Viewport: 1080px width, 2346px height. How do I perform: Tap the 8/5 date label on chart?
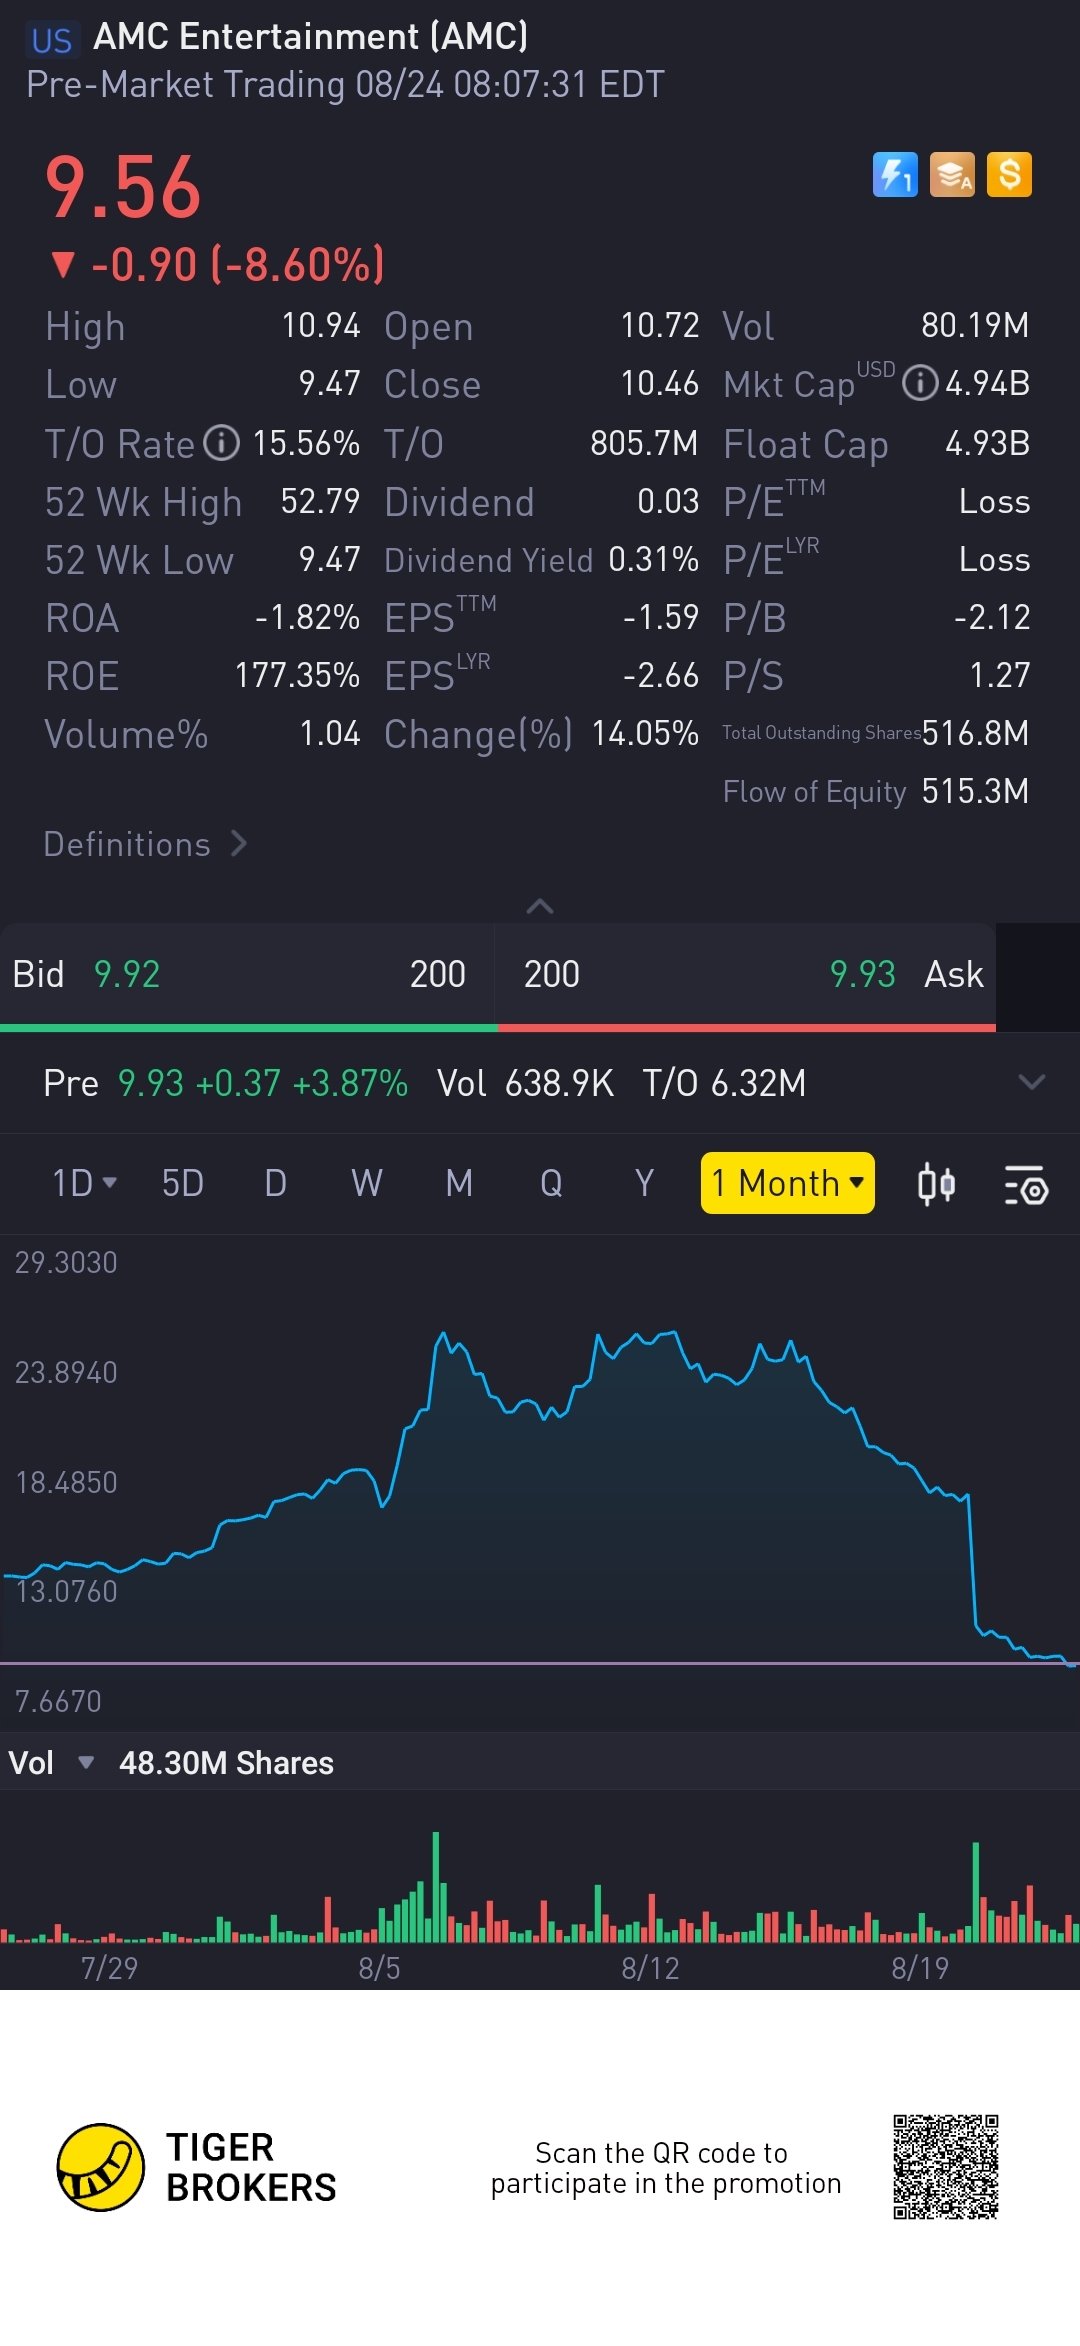click(379, 1968)
